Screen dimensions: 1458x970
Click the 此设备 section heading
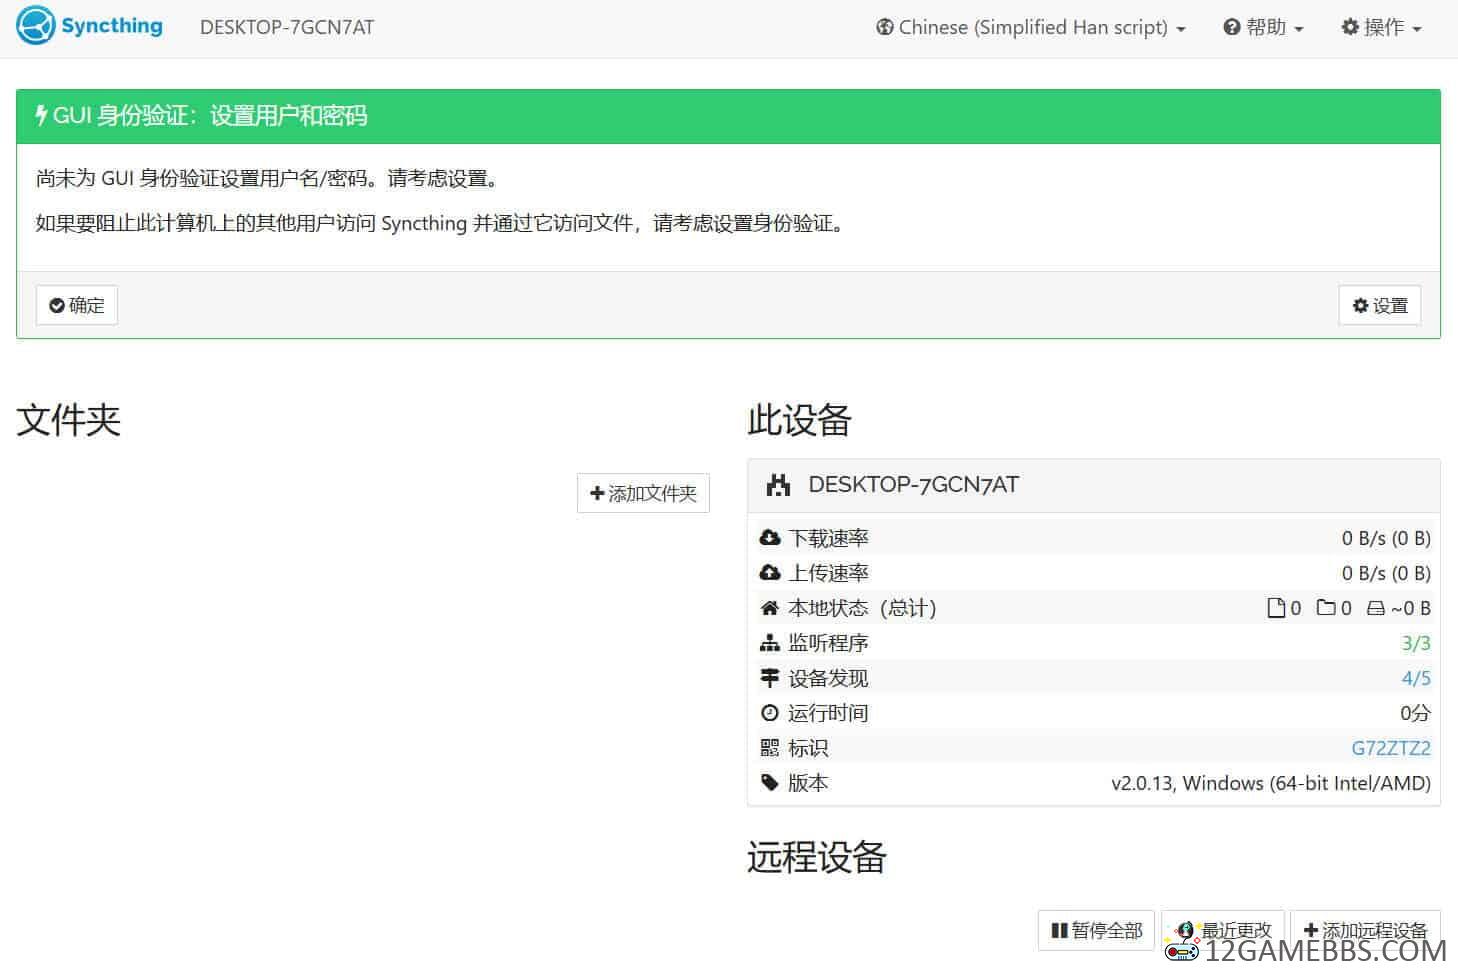click(x=800, y=420)
